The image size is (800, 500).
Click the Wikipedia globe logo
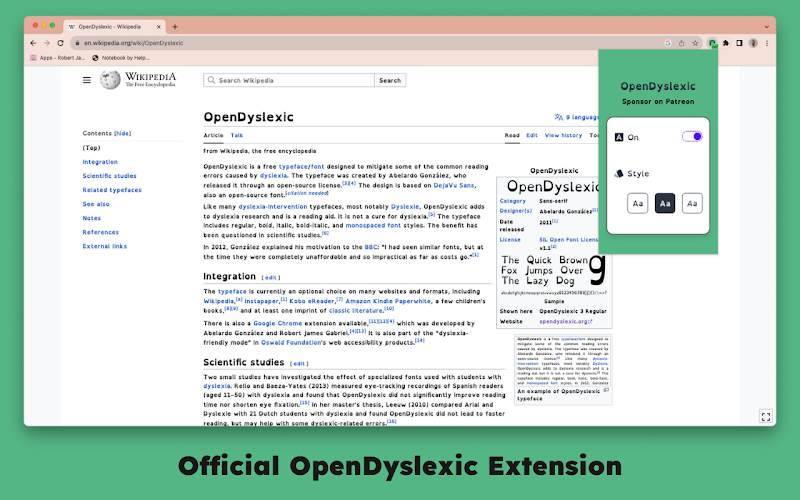(110, 80)
